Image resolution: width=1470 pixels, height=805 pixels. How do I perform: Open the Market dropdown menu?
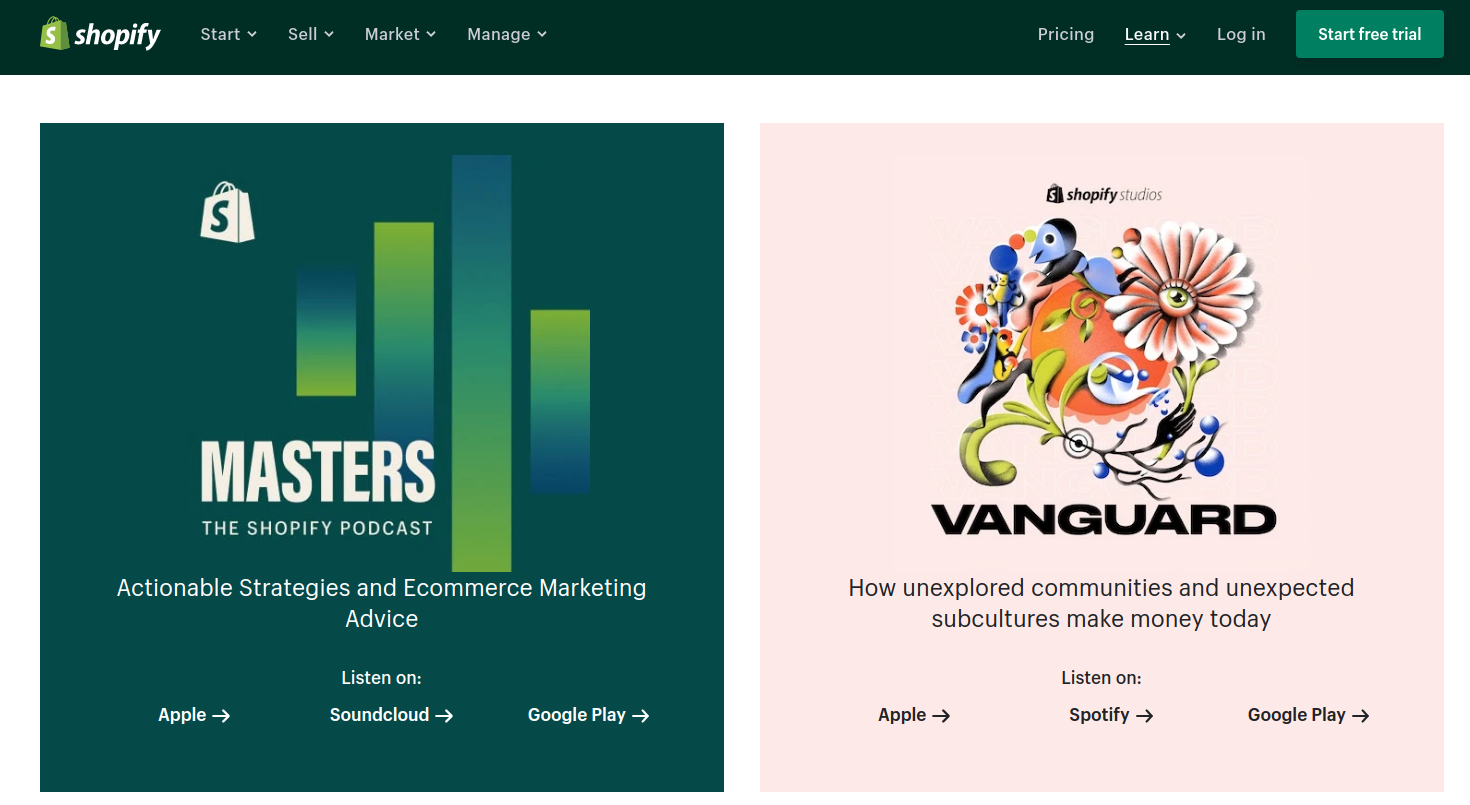tap(400, 34)
